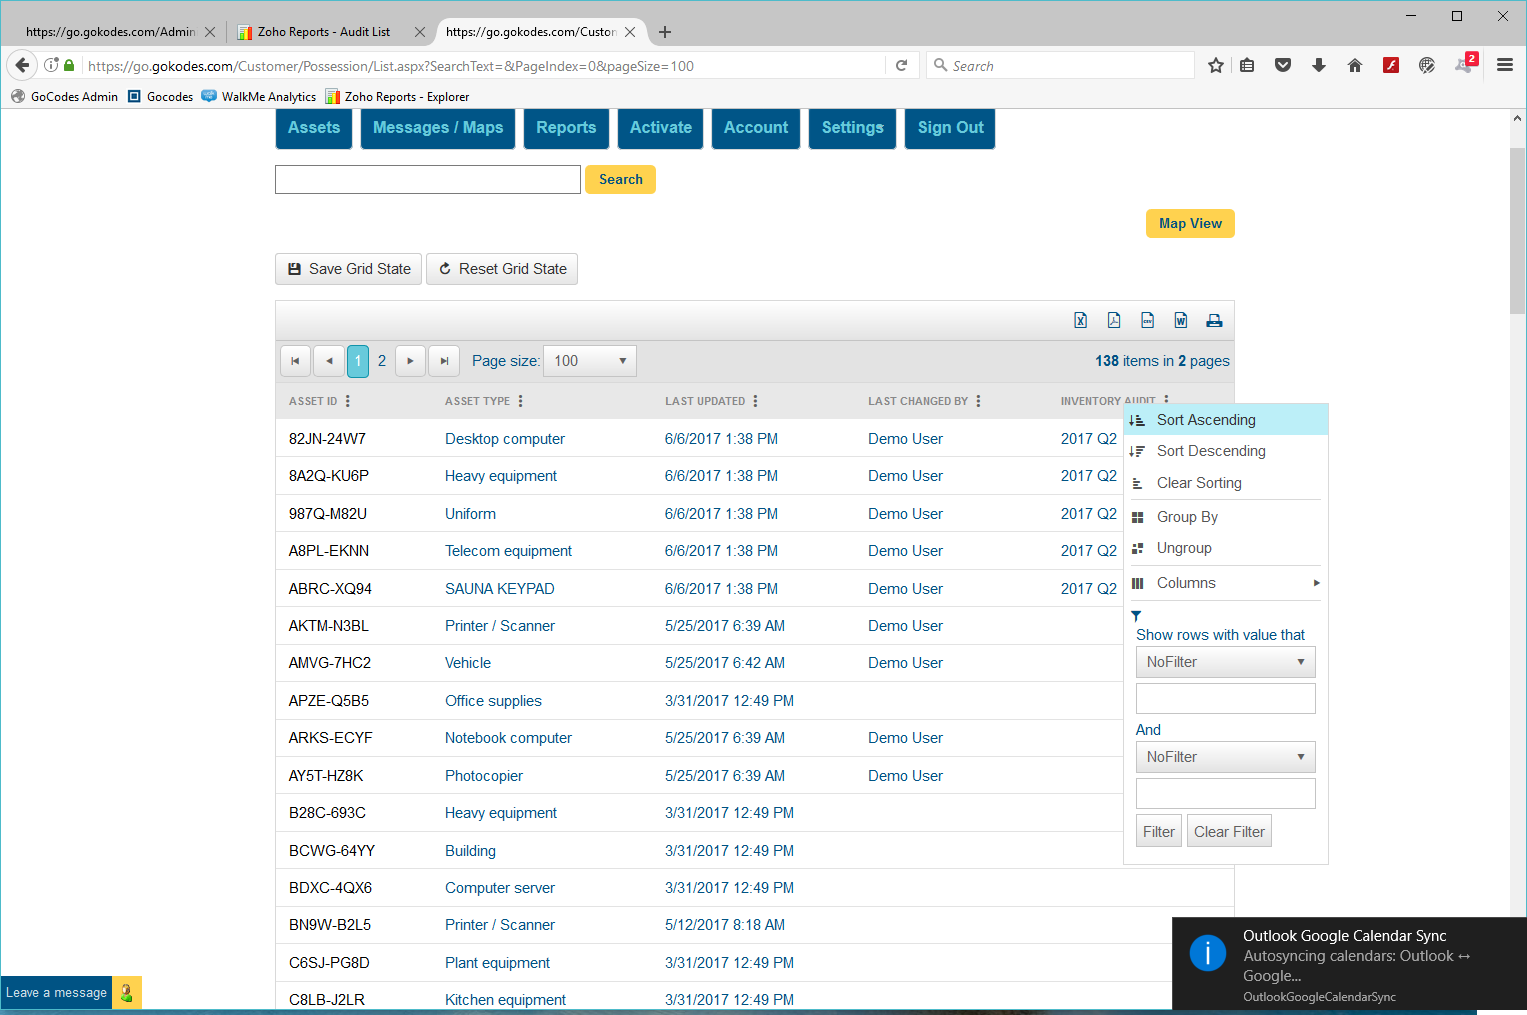
Task: Open SAUNA KEYPAD asset type link
Action: coord(500,589)
